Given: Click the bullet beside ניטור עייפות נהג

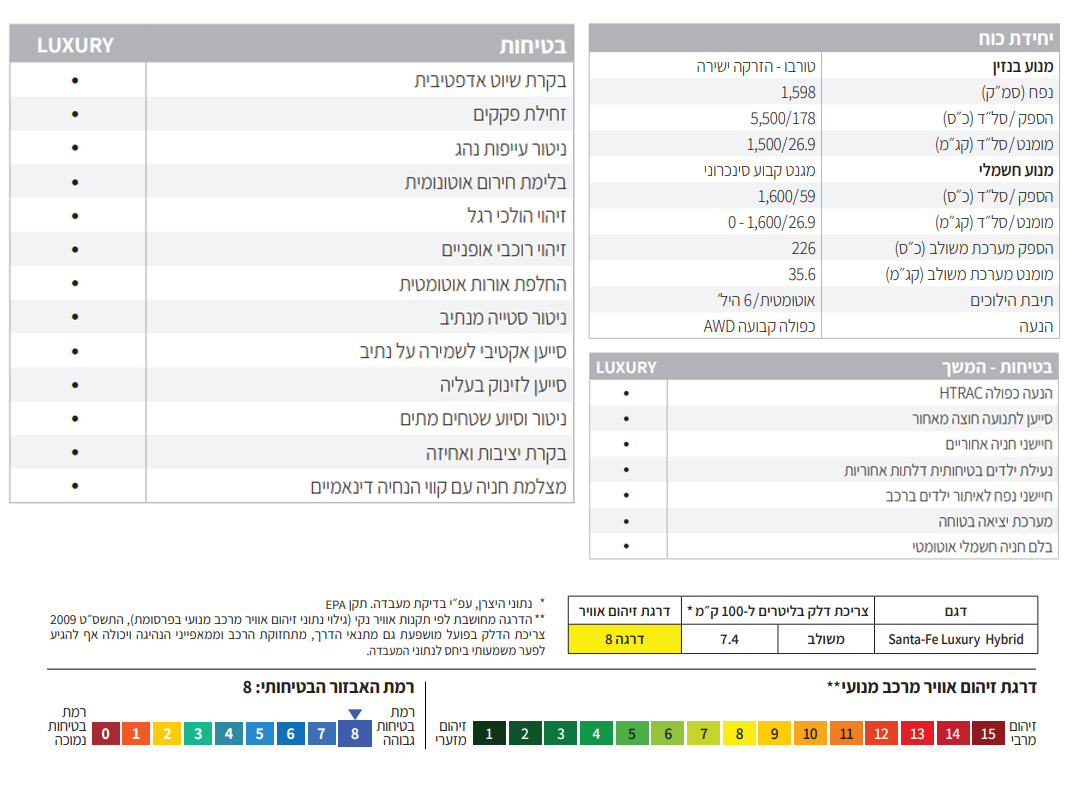Looking at the screenshot, I should point(76,148).
